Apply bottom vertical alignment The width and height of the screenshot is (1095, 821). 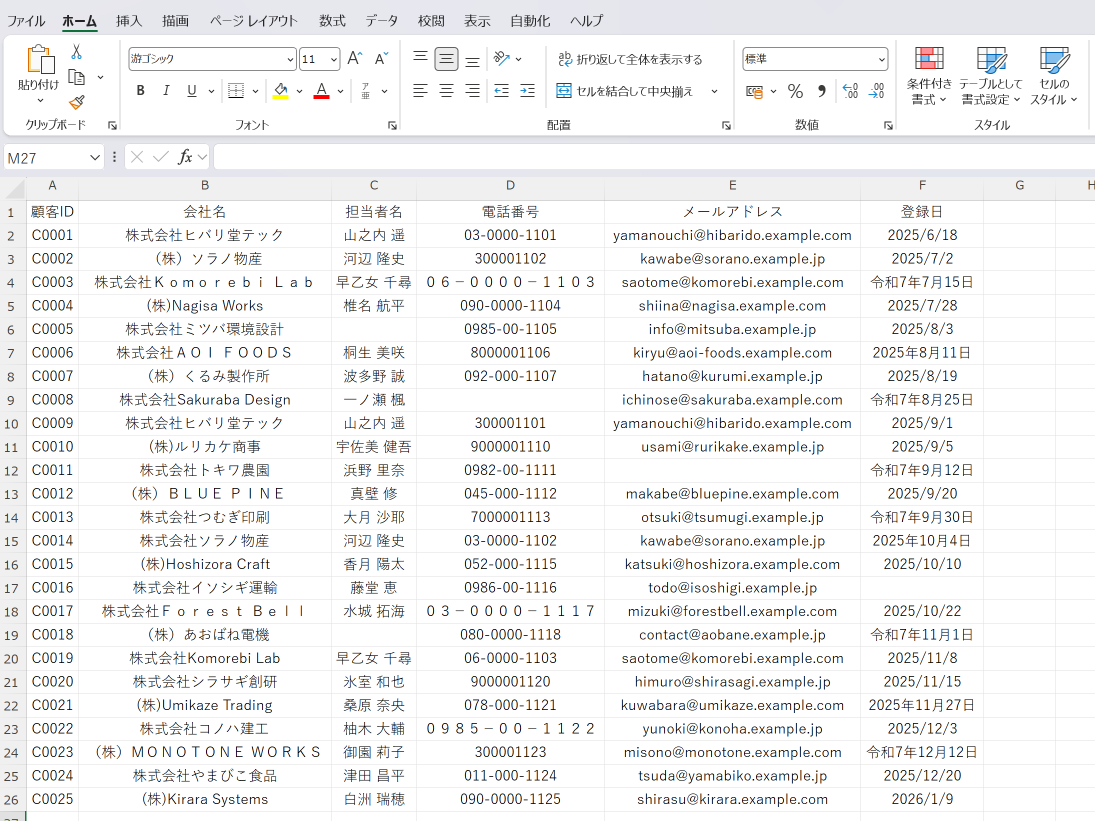473,59
